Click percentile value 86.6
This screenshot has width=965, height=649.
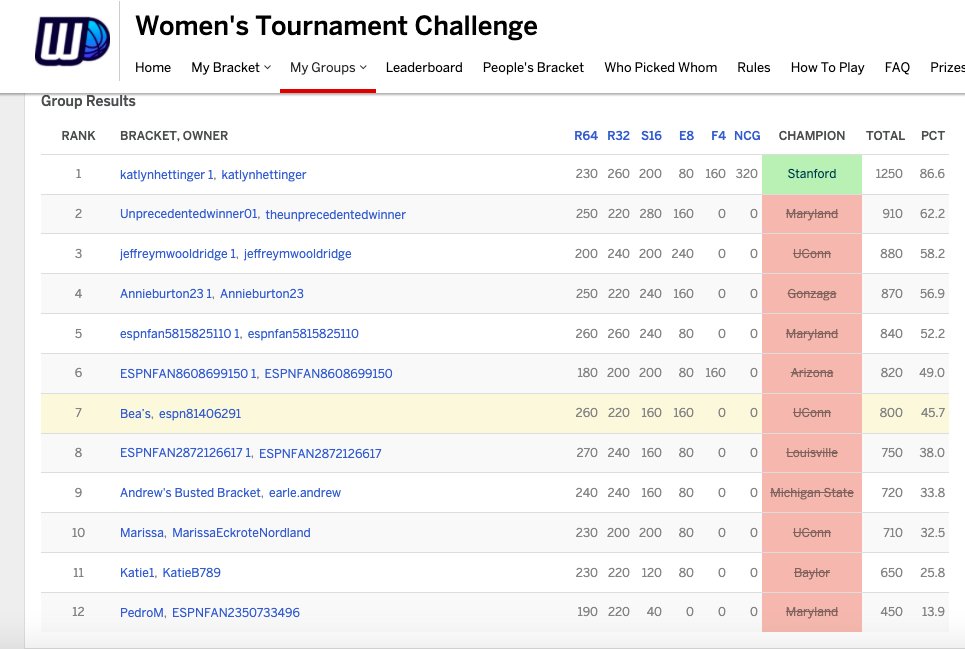932,174
